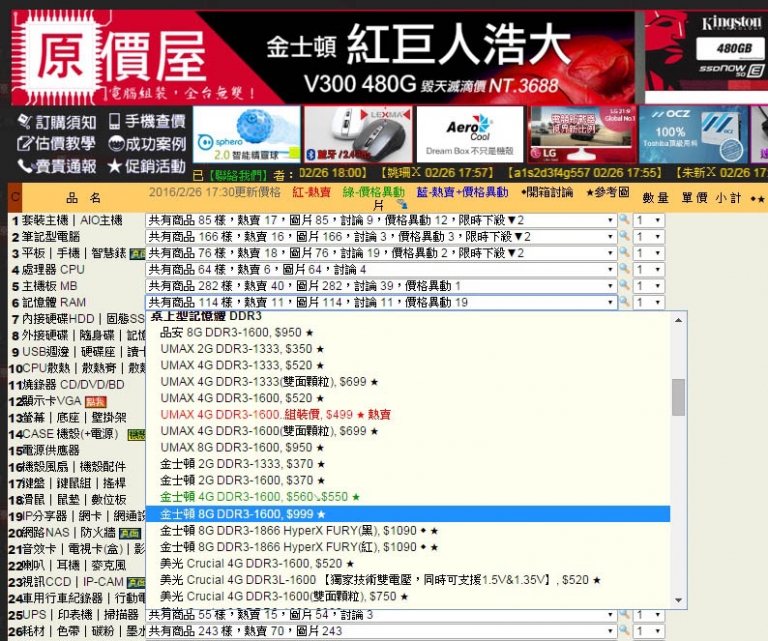Screen dimensions: 768x641
Task: Click search icon for 筆記型電腦 row
Action: [624, 237]
